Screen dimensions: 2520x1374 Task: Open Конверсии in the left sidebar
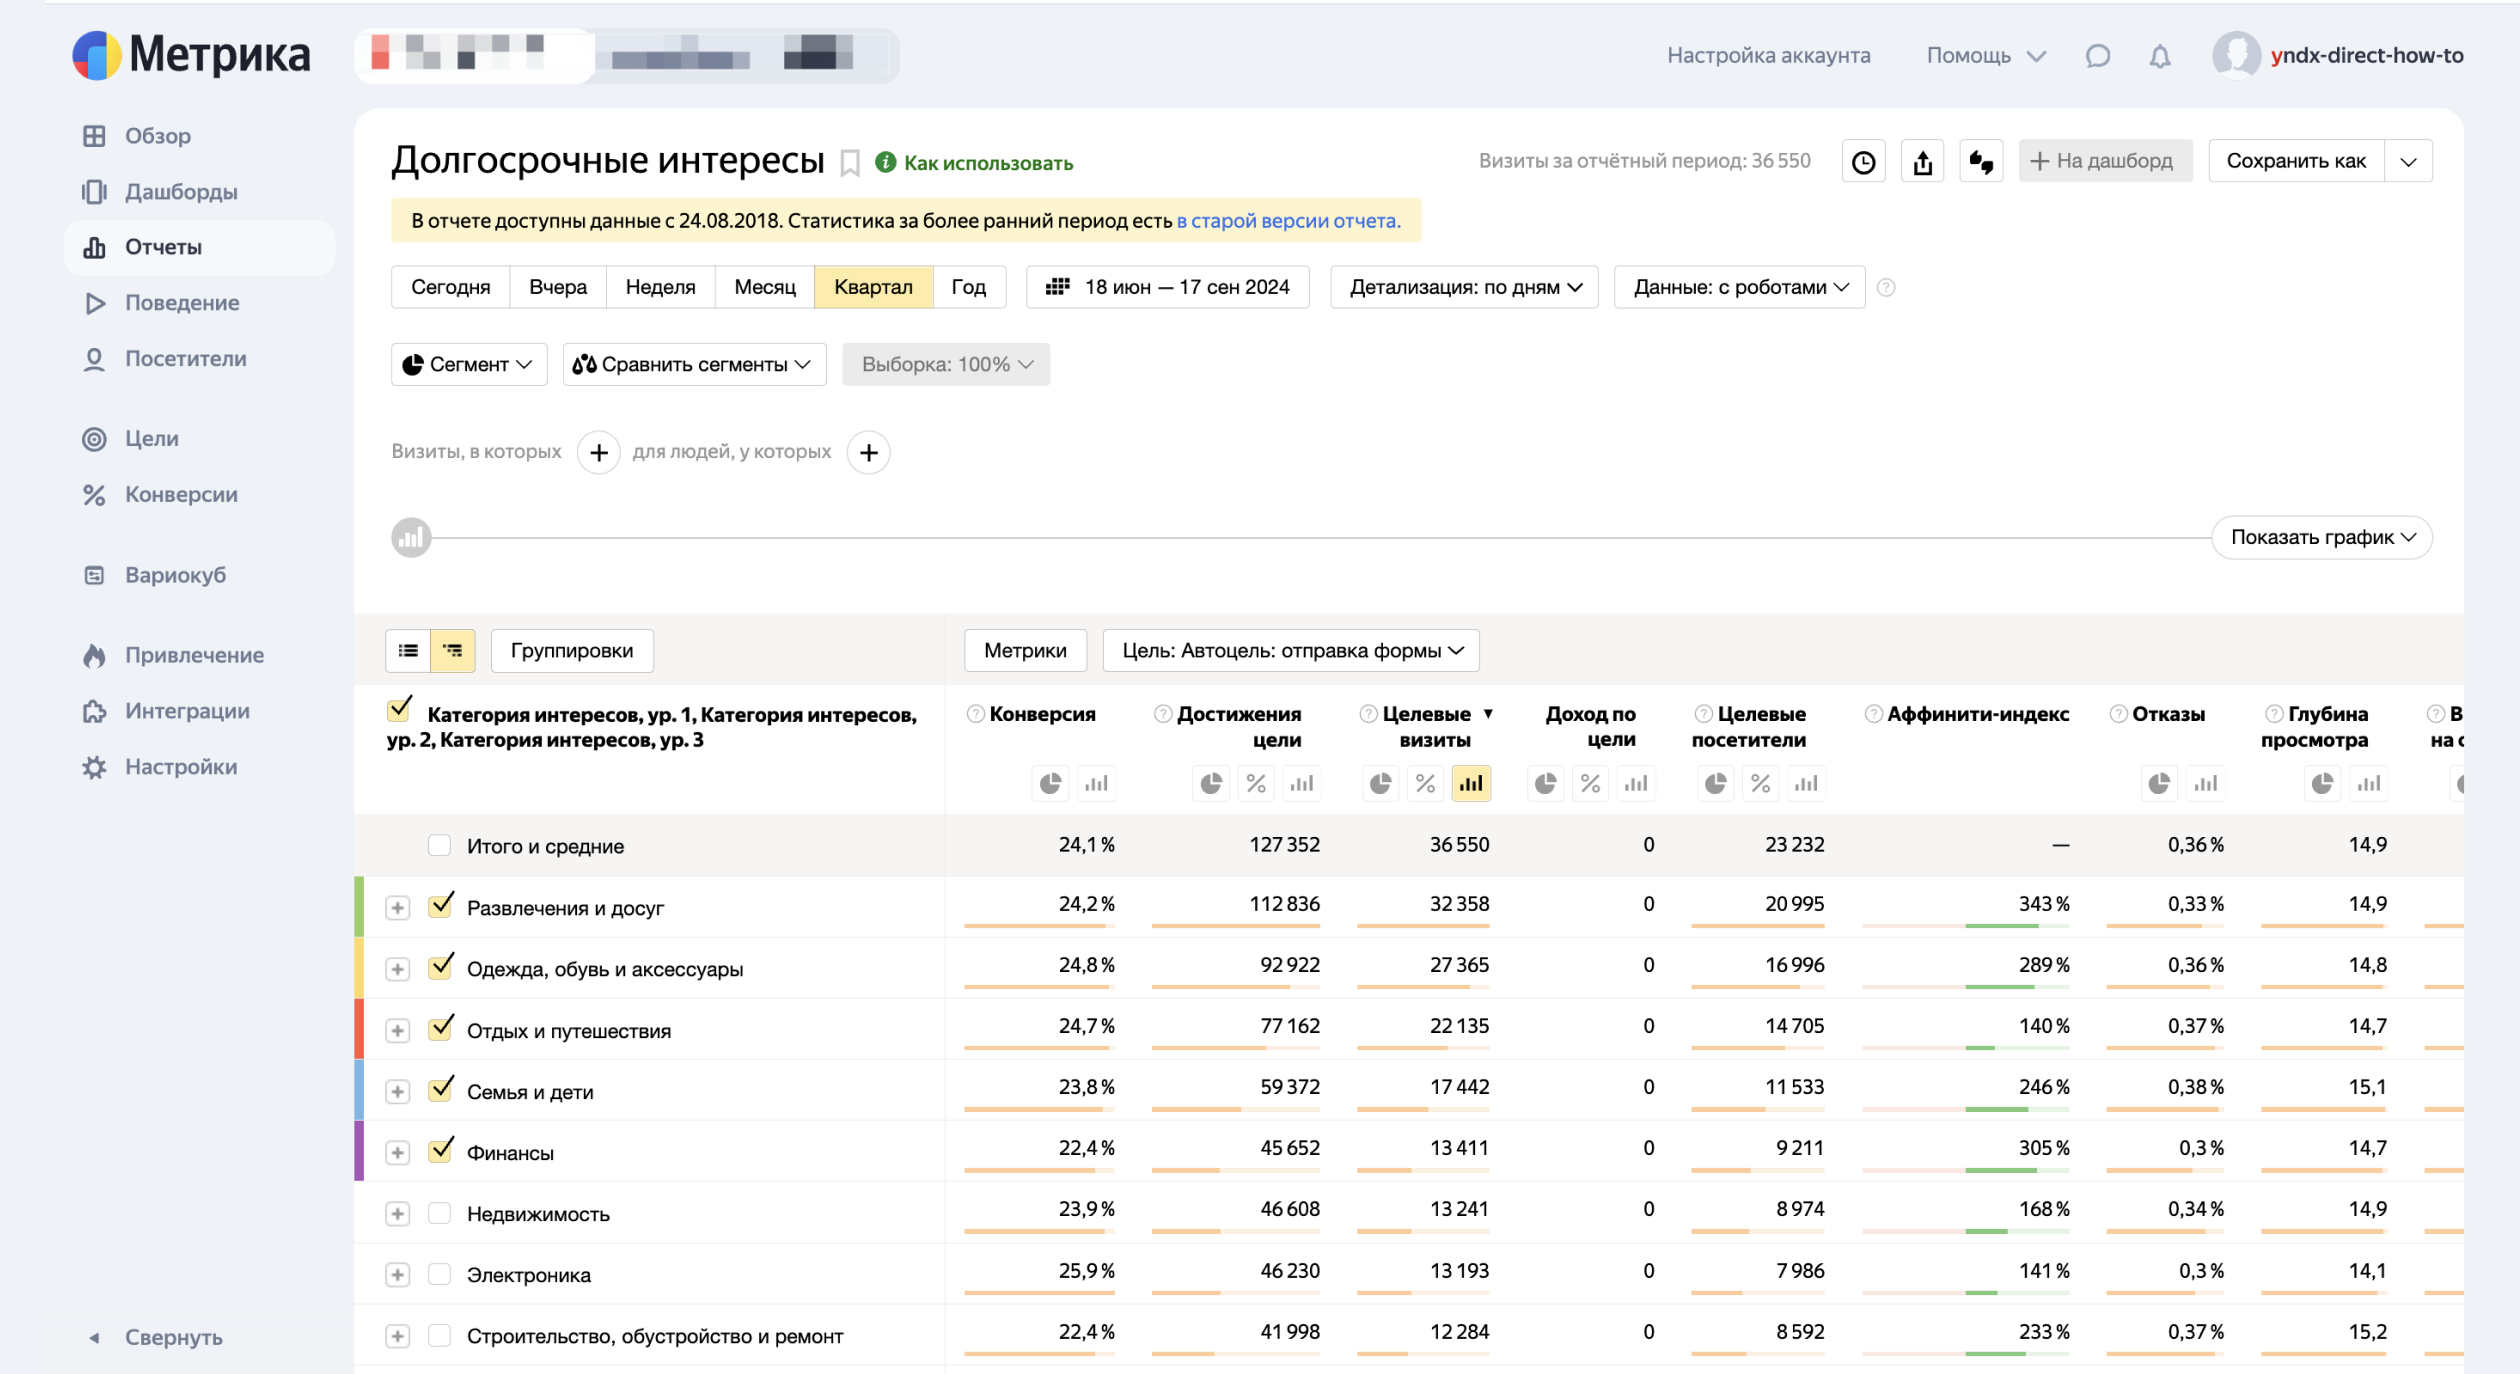[181, 495]
